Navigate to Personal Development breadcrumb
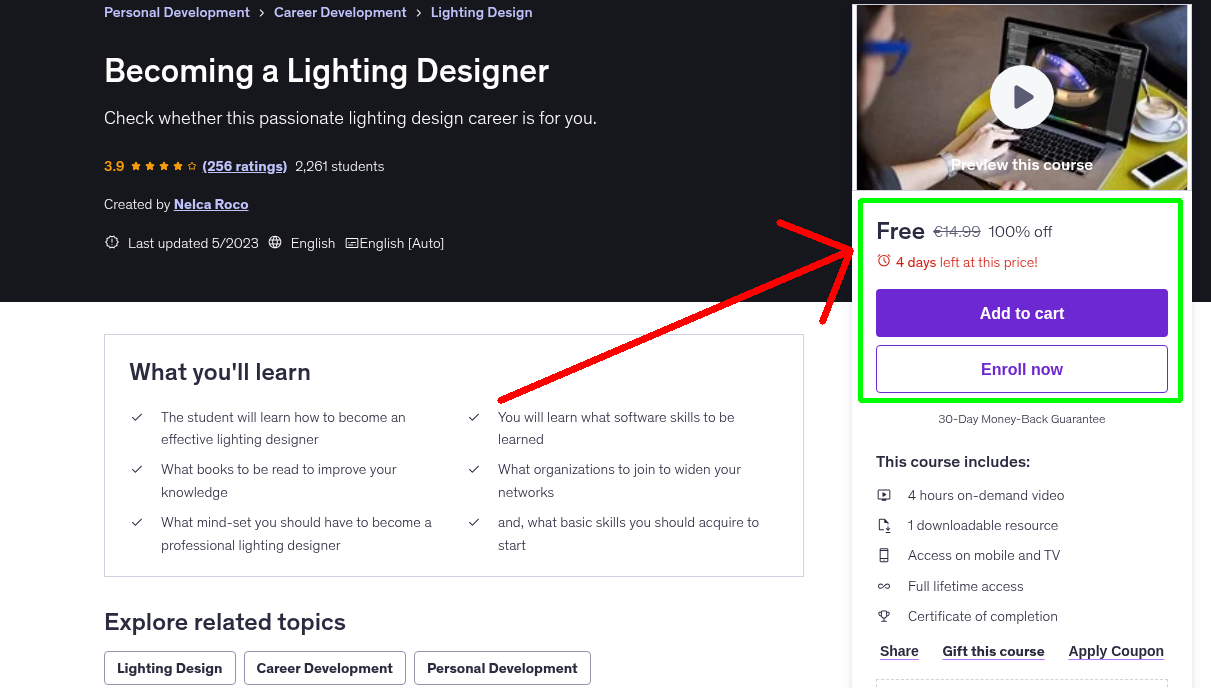This screenshot has height=688, width=1211. (176, 12)
